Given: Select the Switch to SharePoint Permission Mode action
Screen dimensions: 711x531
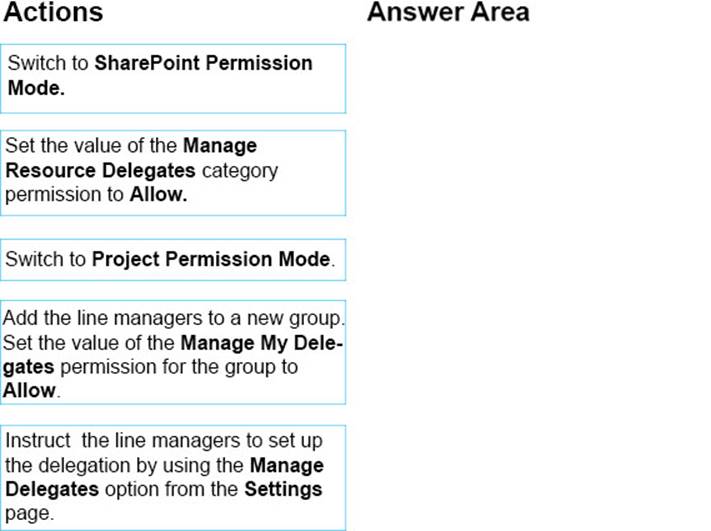Looking at the screenshot, I should coord(173,78).
